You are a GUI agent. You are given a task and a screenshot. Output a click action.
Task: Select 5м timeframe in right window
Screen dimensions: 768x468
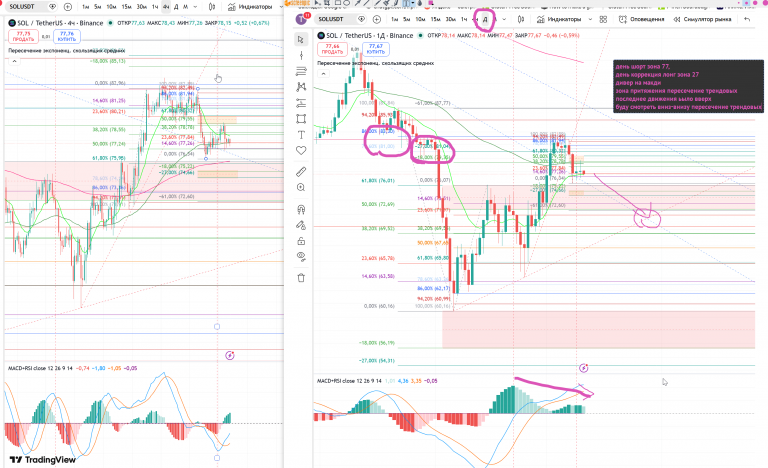[407, 19]
